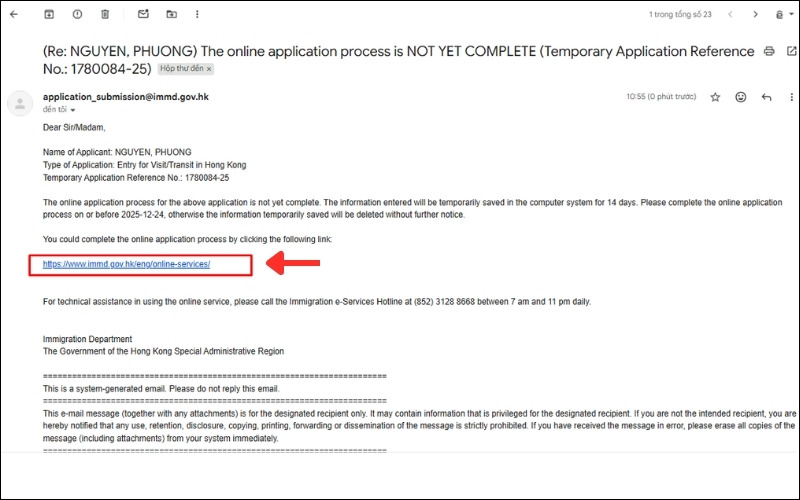The width and height of the screenshot is (800, 500).
Task: Open the immd.gov.hk online-services link
Action: point(127,264)
